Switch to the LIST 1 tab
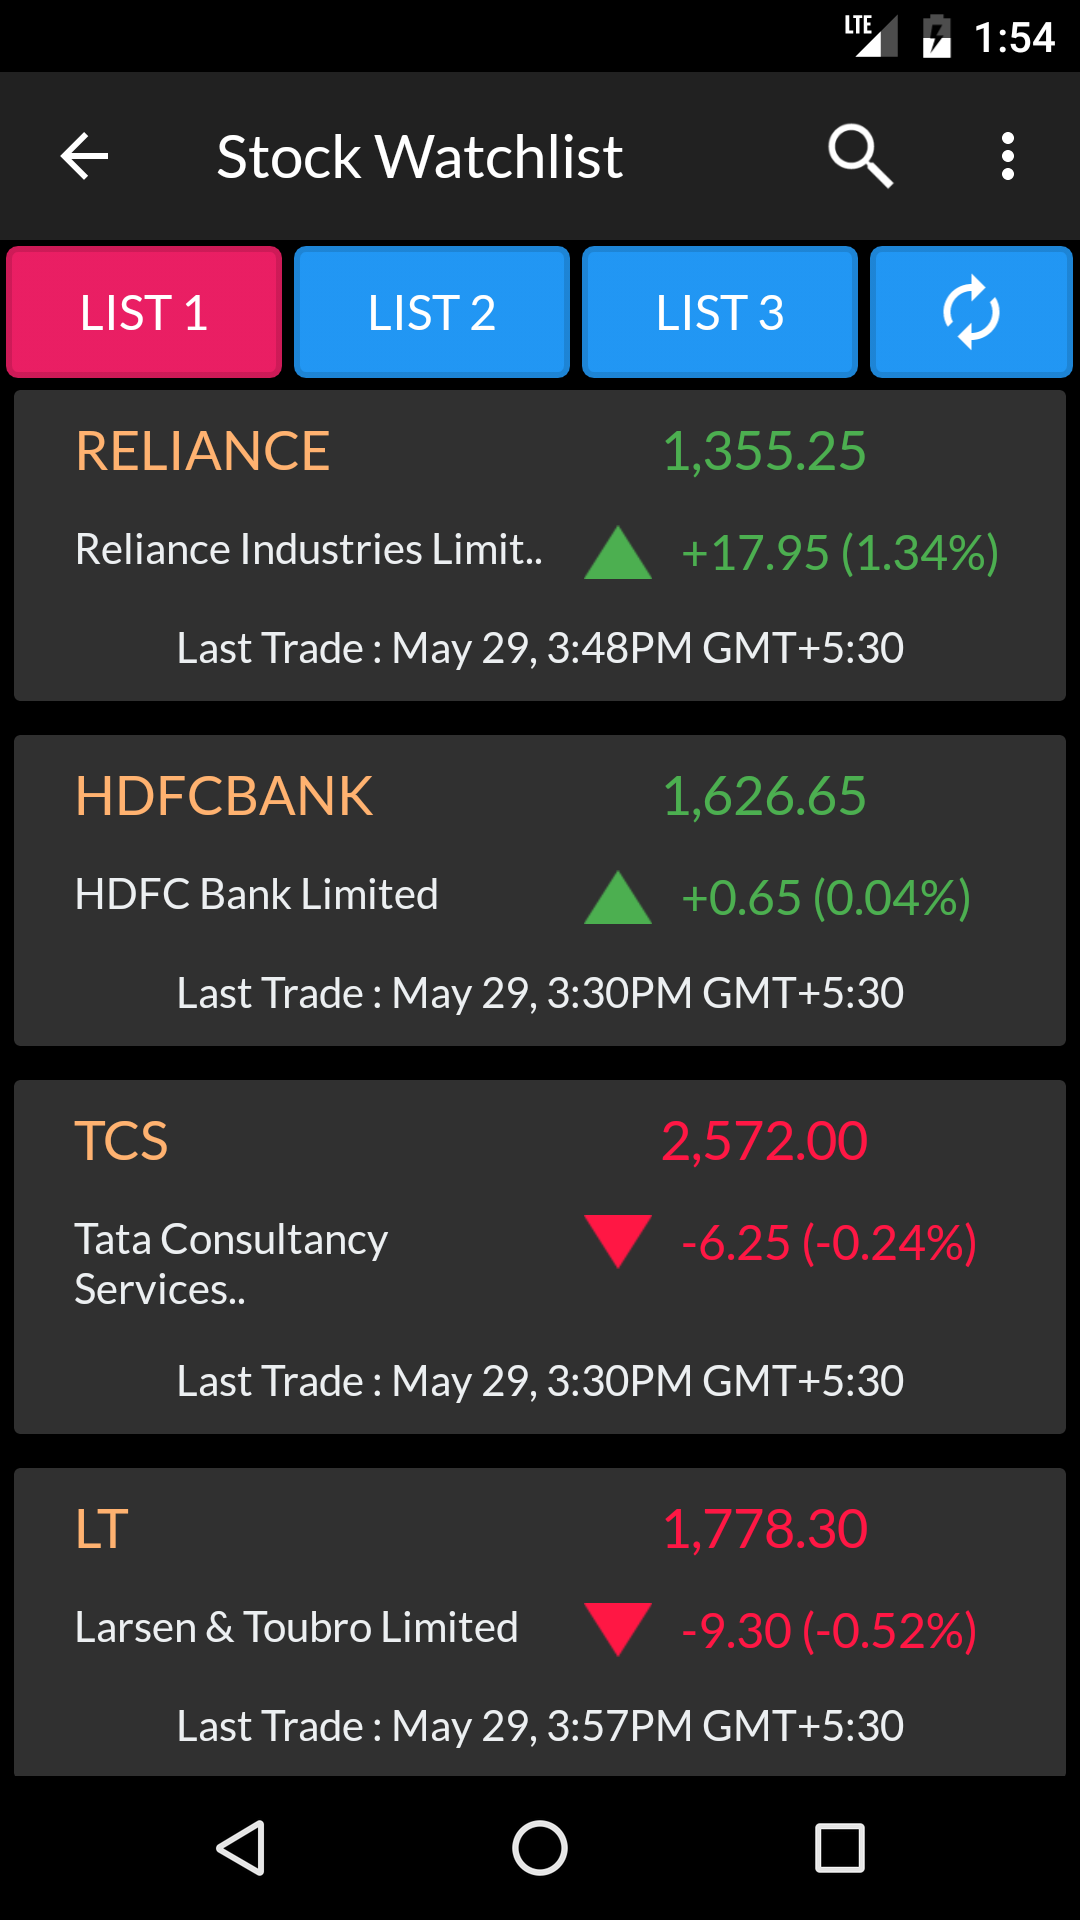Viewport: 1080px width, 1920px height. pos(144,312)
